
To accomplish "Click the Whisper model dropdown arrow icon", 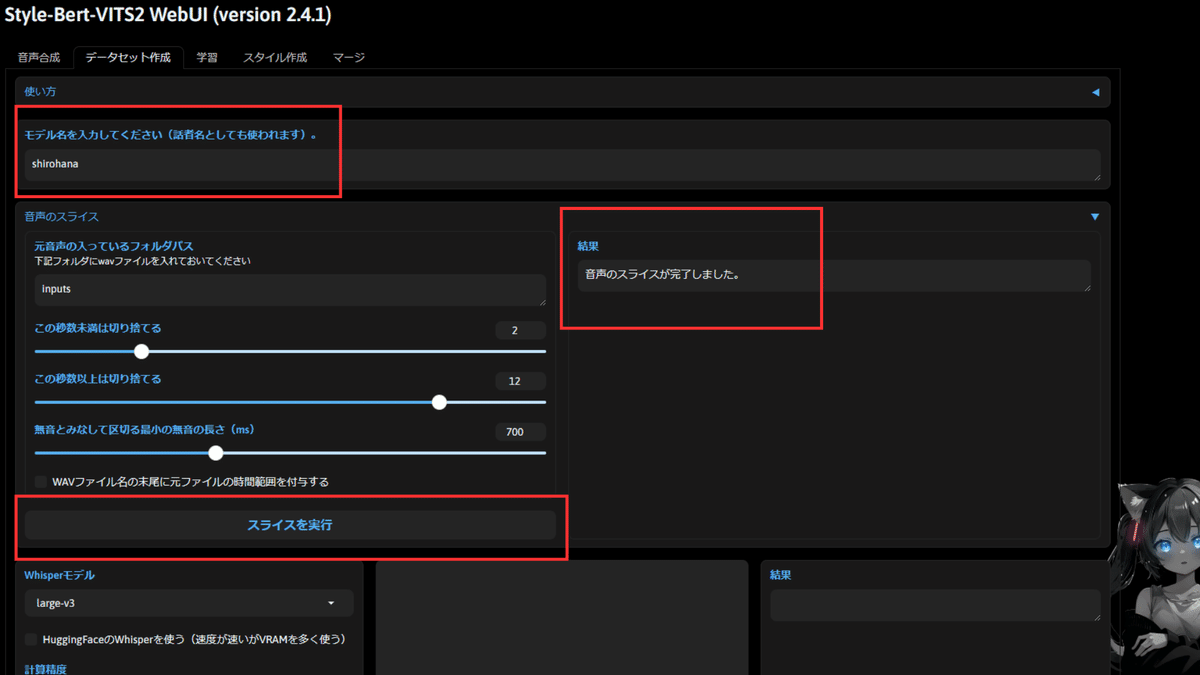I will coord(332,604).
